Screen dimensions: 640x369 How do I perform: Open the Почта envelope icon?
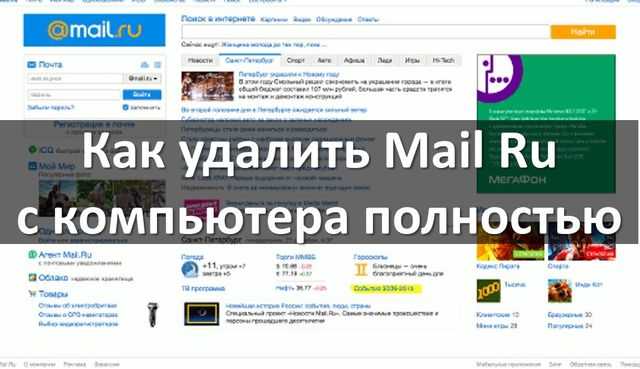pos(31,64)
